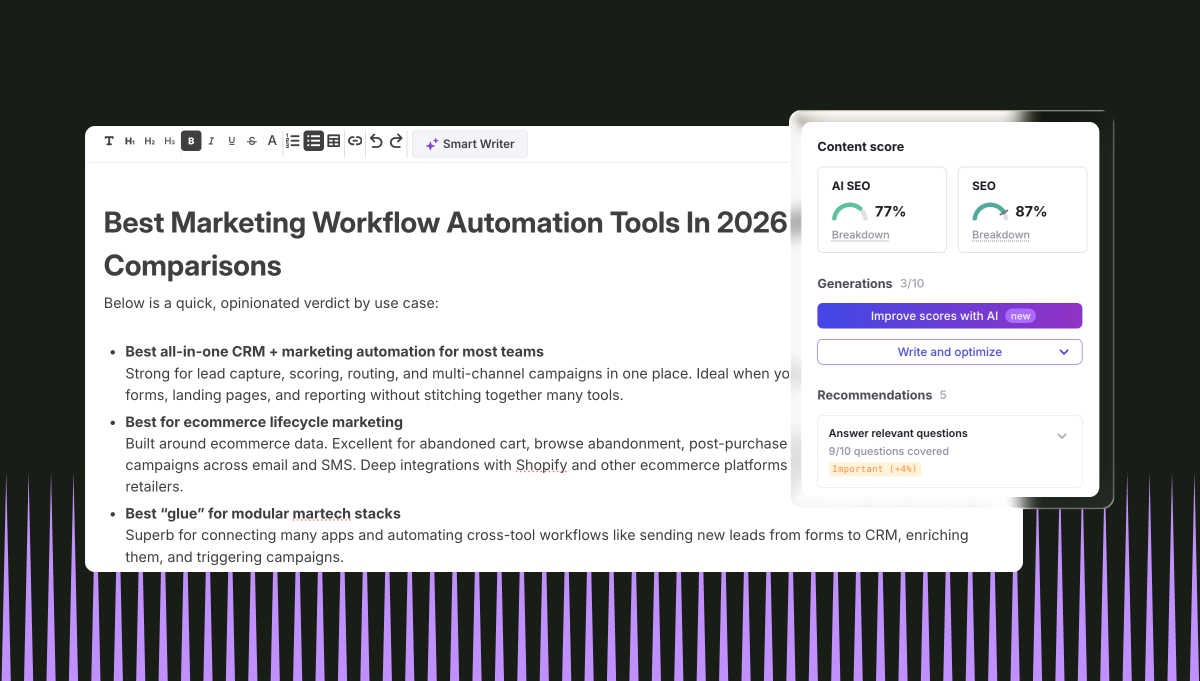Image resolution: width=1200 pixels, height=681 pixels.
Task: Click the article title heading
Action: pyautogui.click(x=446, y=244)
